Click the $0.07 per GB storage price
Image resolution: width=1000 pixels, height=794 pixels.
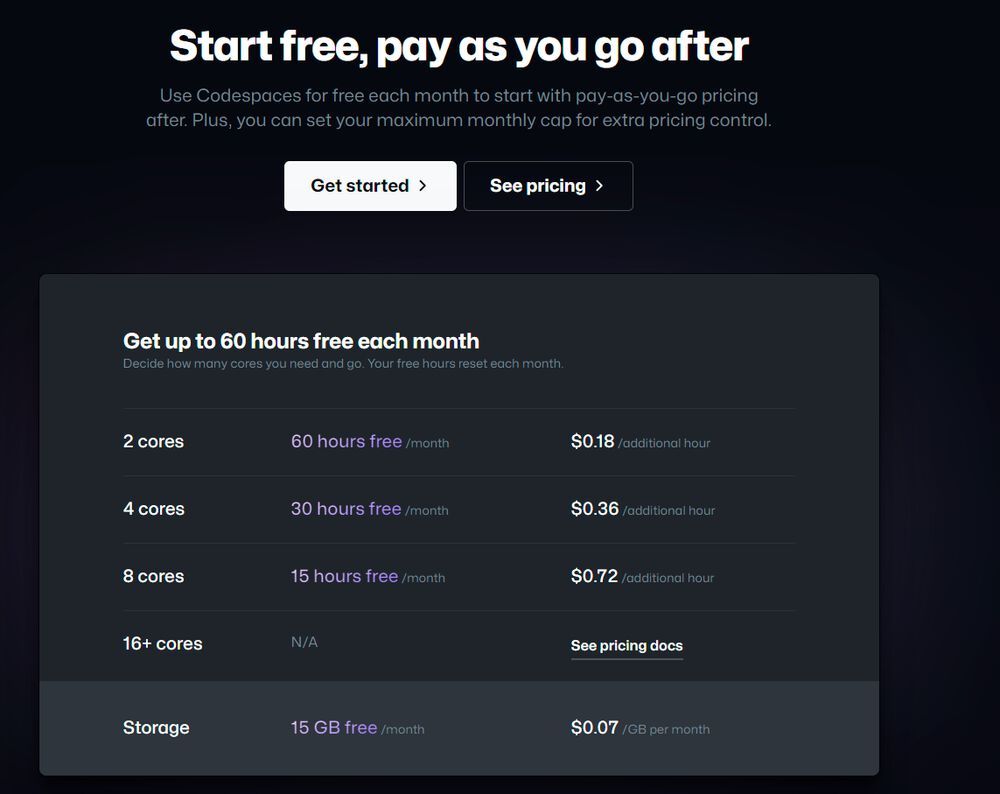(x=594, y=728)
